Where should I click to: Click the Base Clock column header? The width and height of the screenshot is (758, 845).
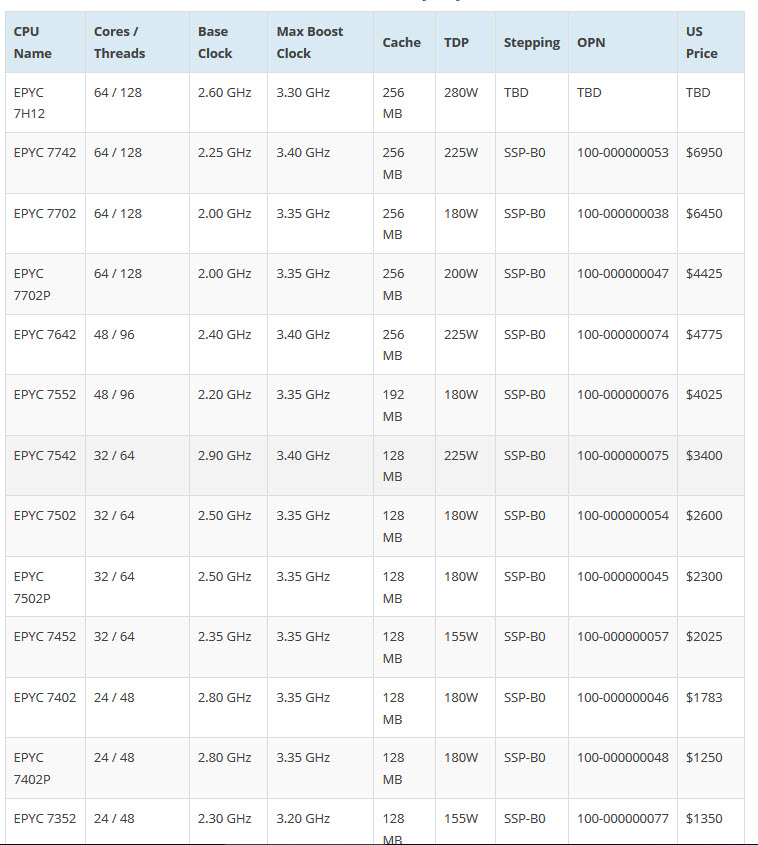[228, 43]
